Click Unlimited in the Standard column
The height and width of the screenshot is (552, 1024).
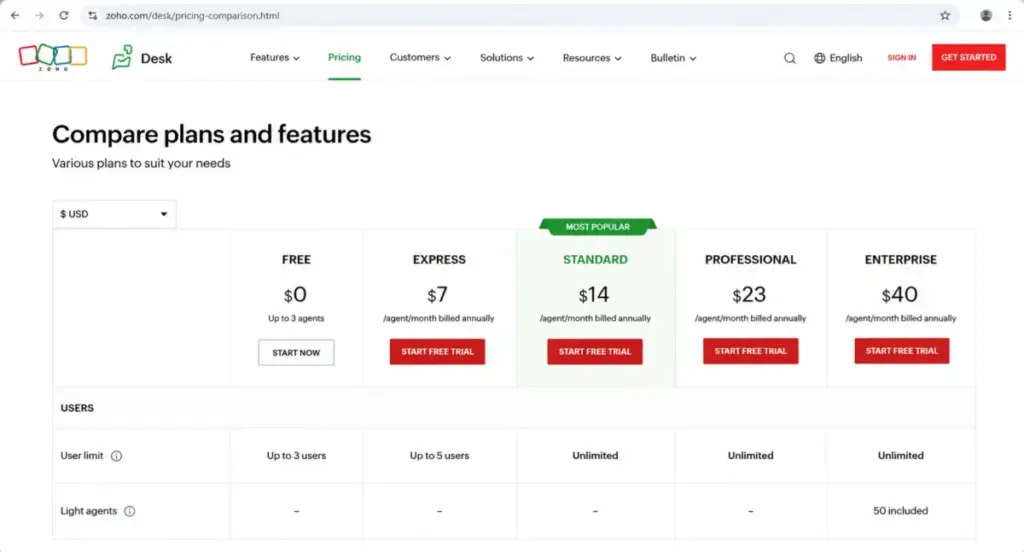(595, 455)
